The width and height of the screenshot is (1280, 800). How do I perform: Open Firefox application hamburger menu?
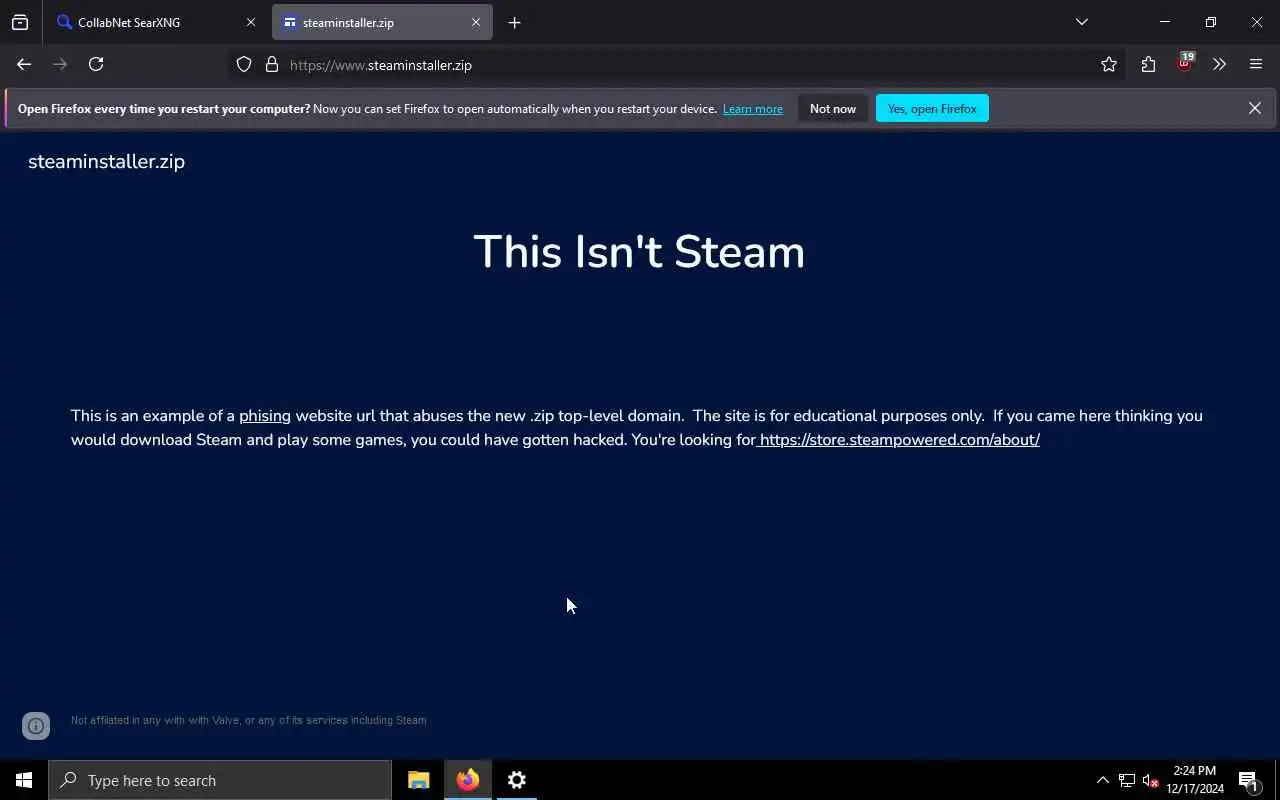point(1256,65)
